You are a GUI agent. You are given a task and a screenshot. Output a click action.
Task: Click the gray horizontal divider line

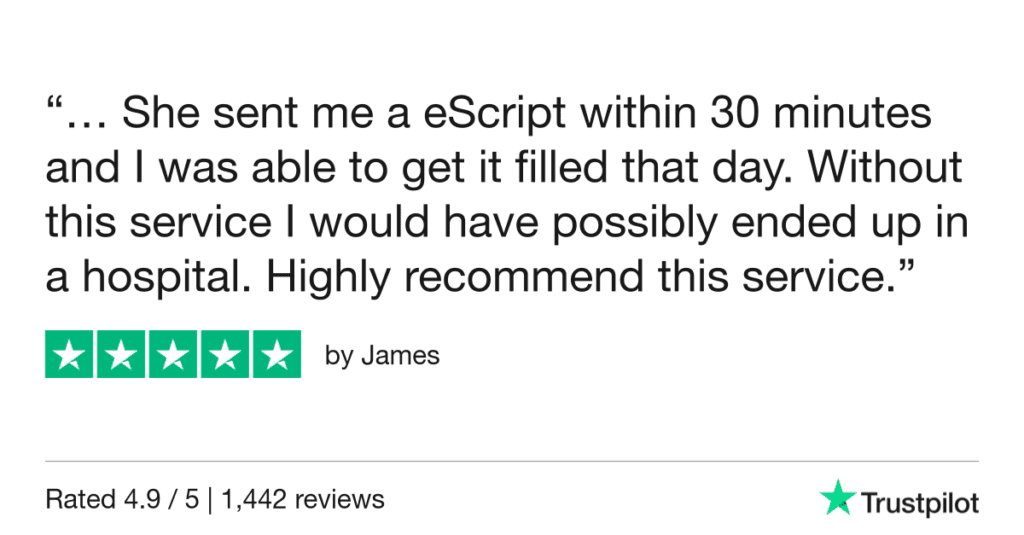pos(512,462)
